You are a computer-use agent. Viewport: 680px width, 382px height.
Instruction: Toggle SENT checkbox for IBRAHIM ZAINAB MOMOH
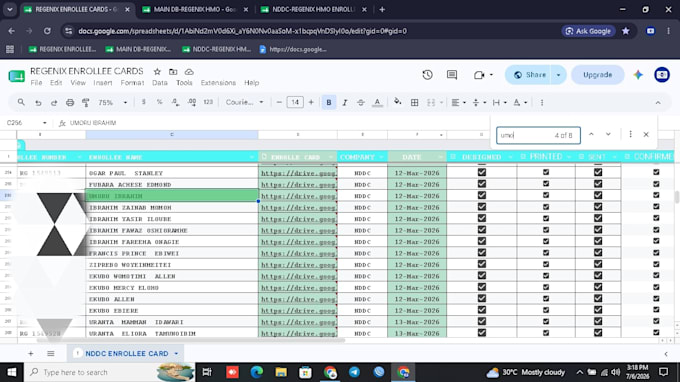tap(598, 206)
